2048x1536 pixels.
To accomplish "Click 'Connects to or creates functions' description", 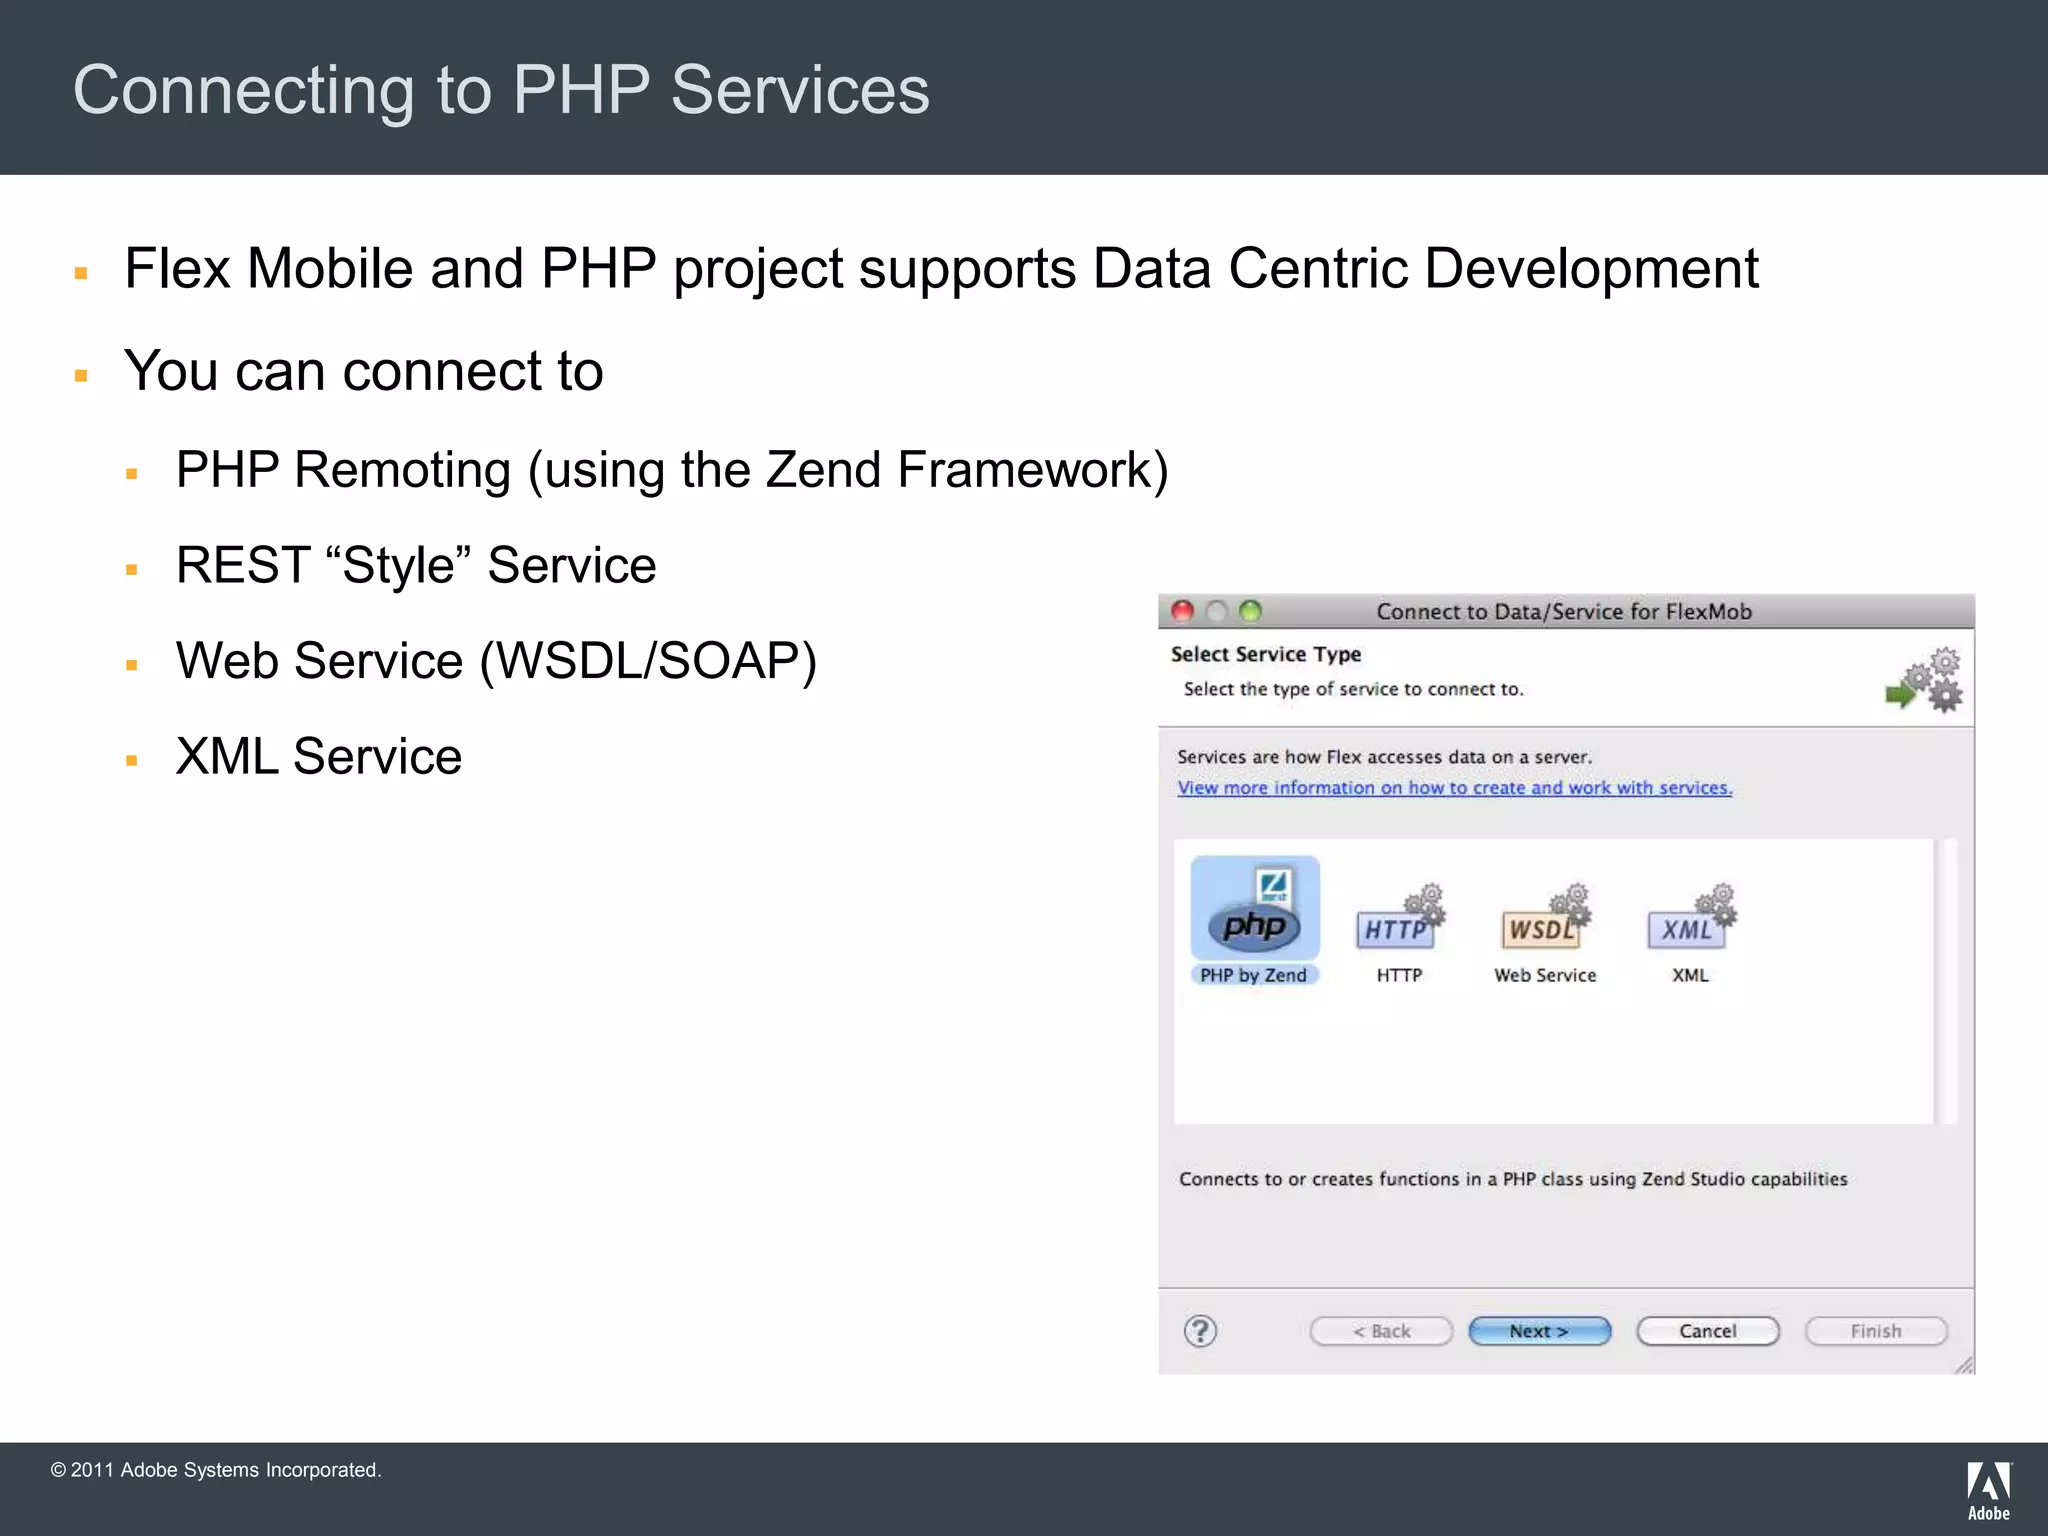I will tap(1513, 1179).
